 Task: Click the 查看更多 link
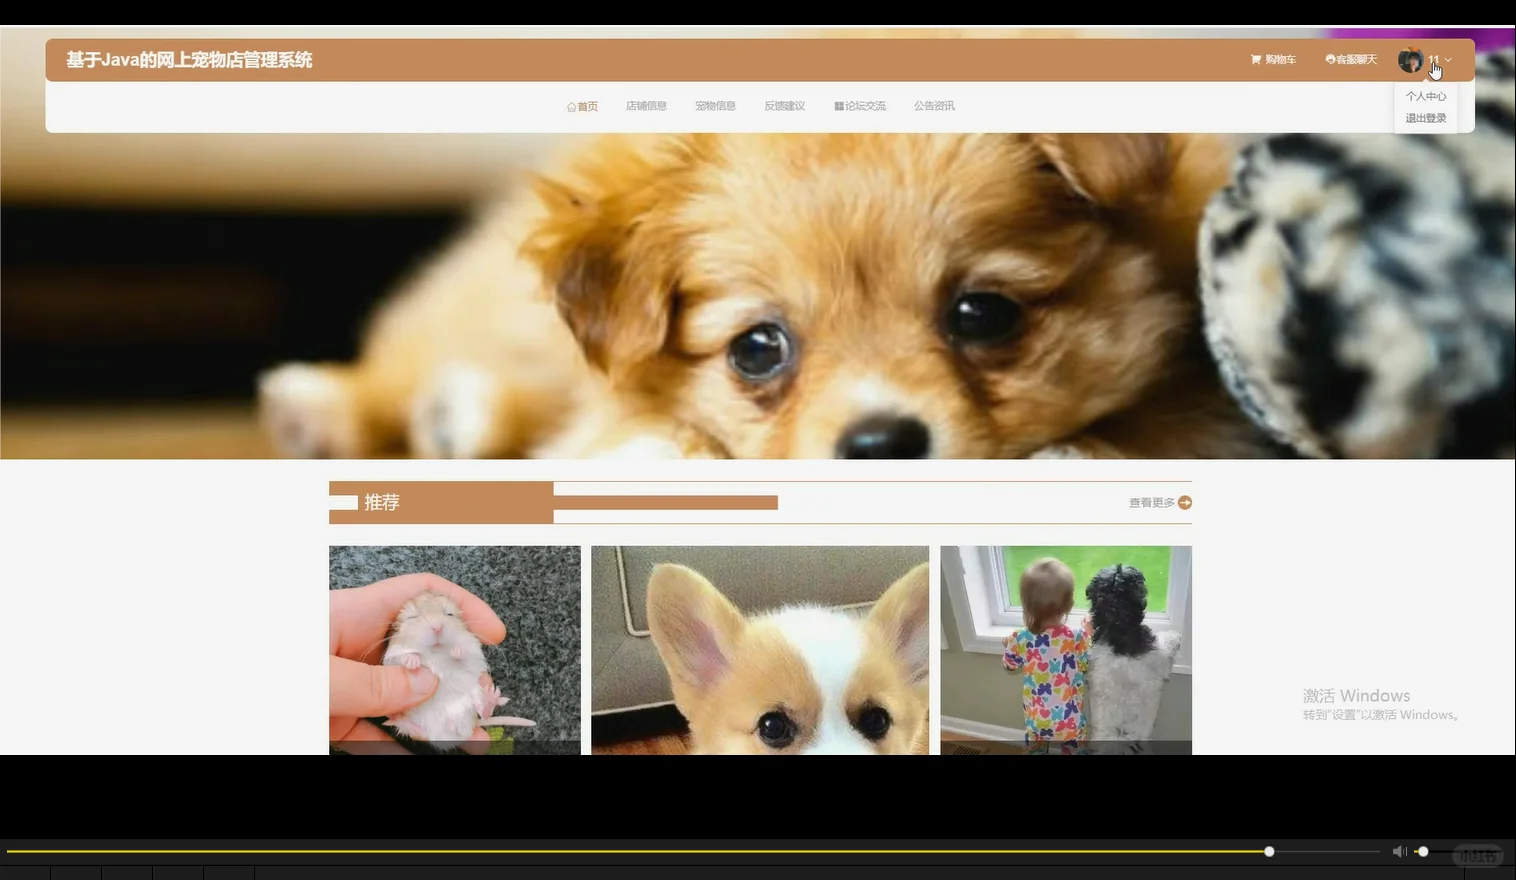click(1152, 503)
